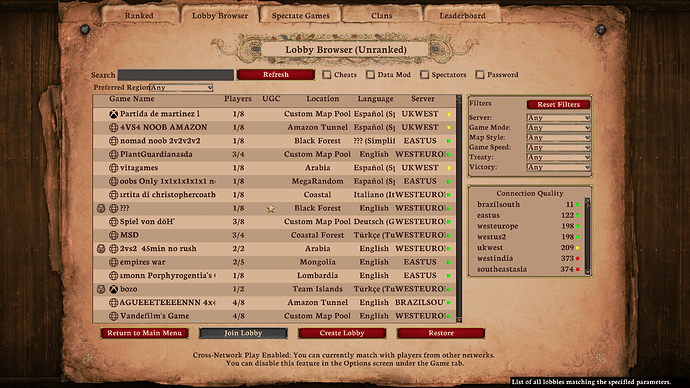Open the Leaderboard tab
This screenshot has width=690, height=388.
click(x=462, y=15)
